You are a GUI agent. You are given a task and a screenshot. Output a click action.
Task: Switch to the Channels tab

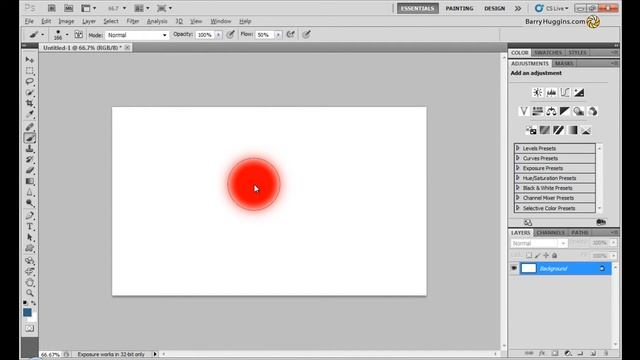point(550,233)
